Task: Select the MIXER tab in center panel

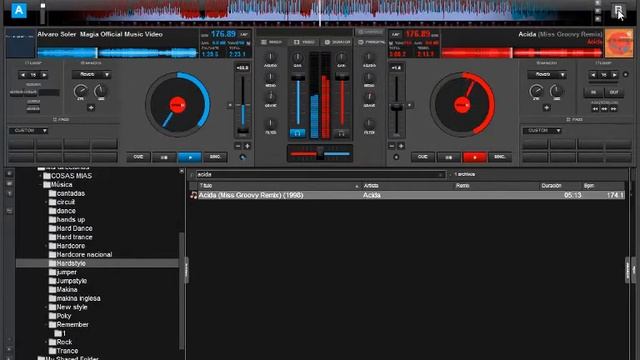Action: click(271, 42)
